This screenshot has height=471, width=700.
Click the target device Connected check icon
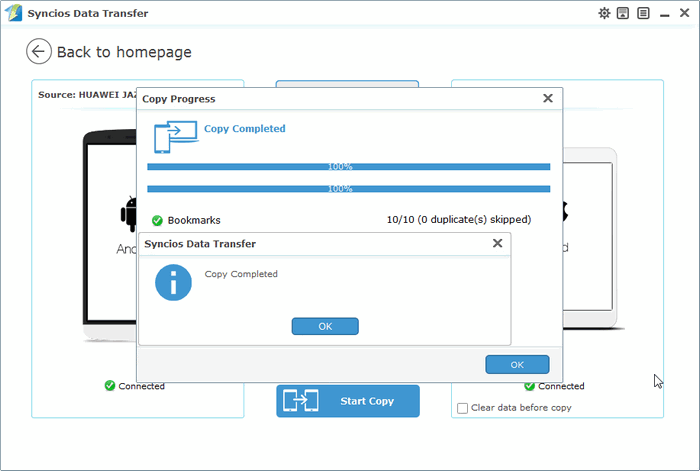click(529, 386)
